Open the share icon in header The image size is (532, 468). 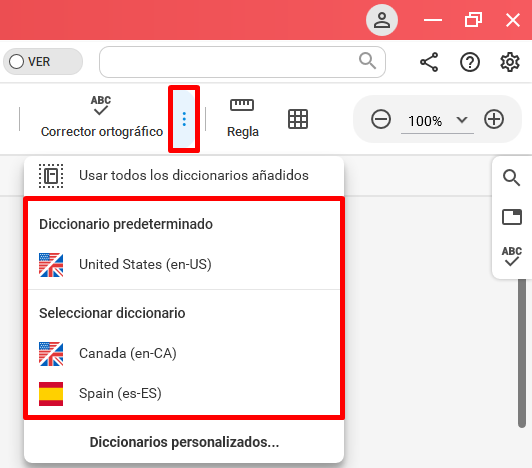tap(429, 62)
